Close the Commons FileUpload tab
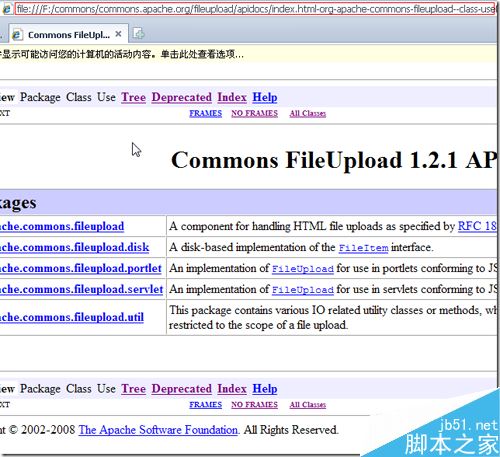Viewport: 500px width, 457px height. [x=118, y=34]
